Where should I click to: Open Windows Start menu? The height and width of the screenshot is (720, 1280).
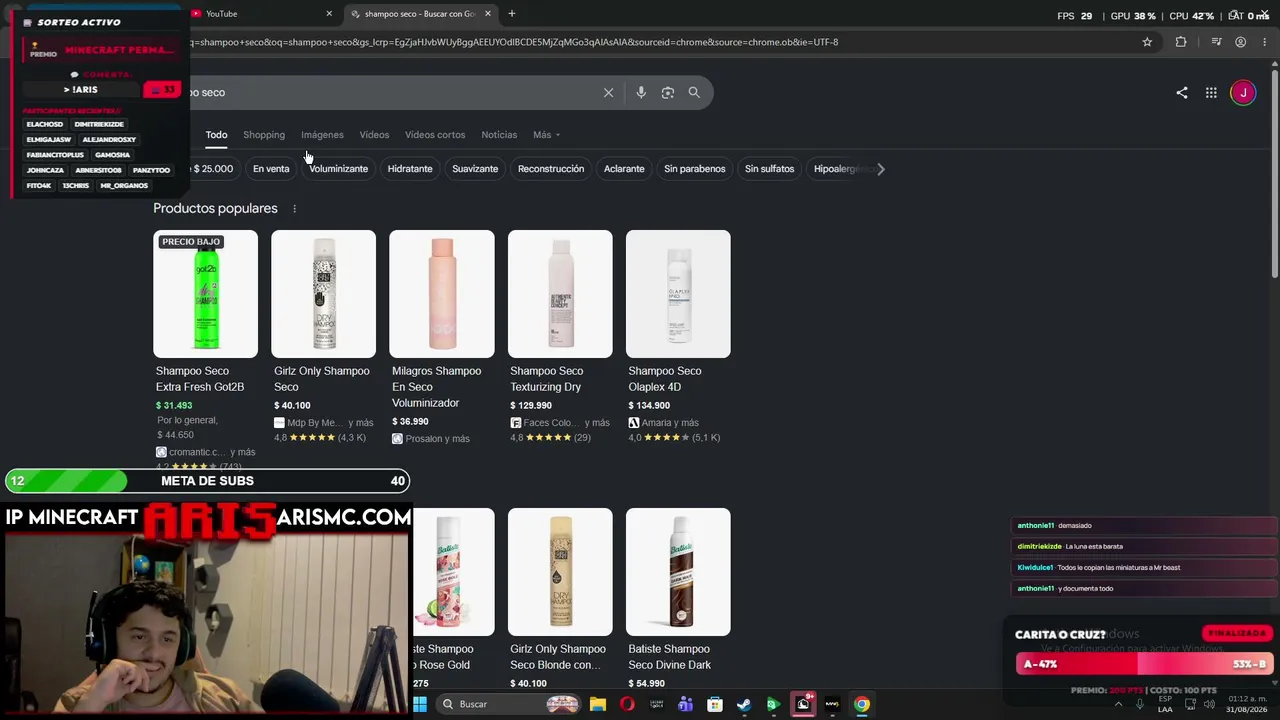(x=420, y=704)
